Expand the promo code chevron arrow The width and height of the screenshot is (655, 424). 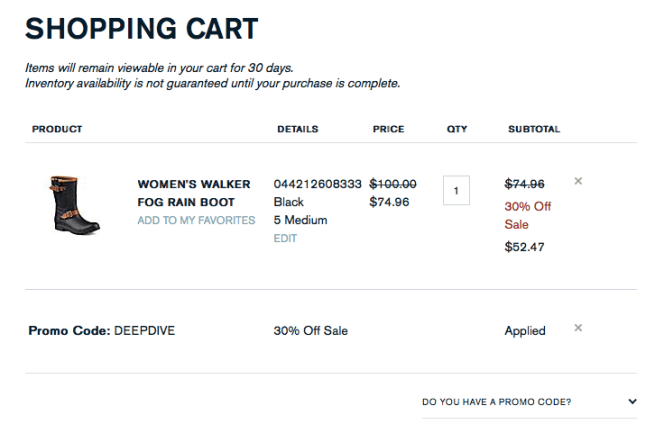[632, 401]
